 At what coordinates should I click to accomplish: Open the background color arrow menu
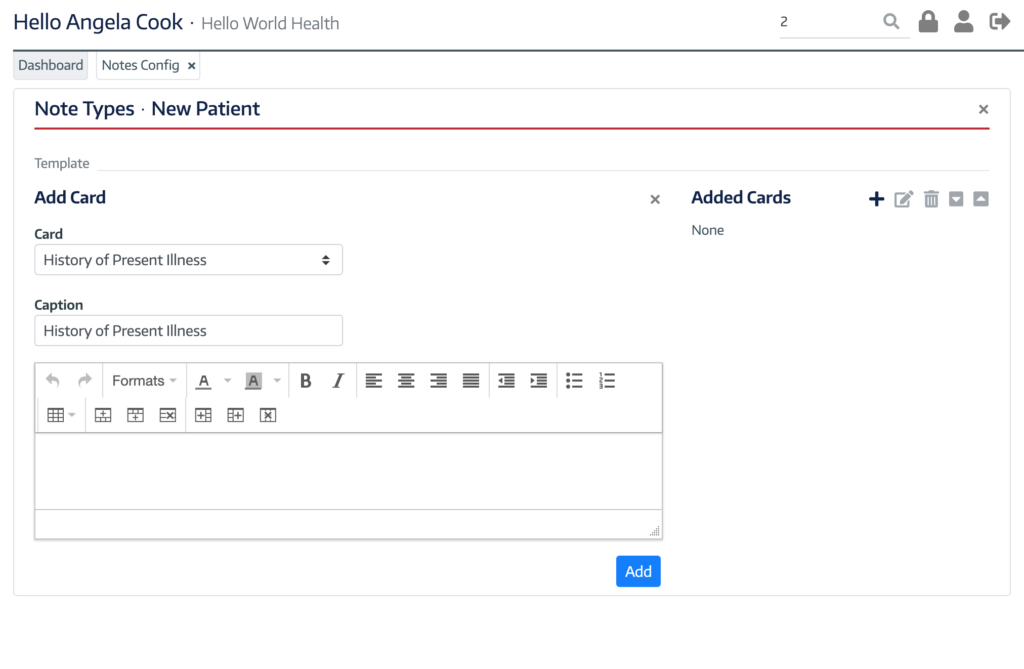click(277, 381)
